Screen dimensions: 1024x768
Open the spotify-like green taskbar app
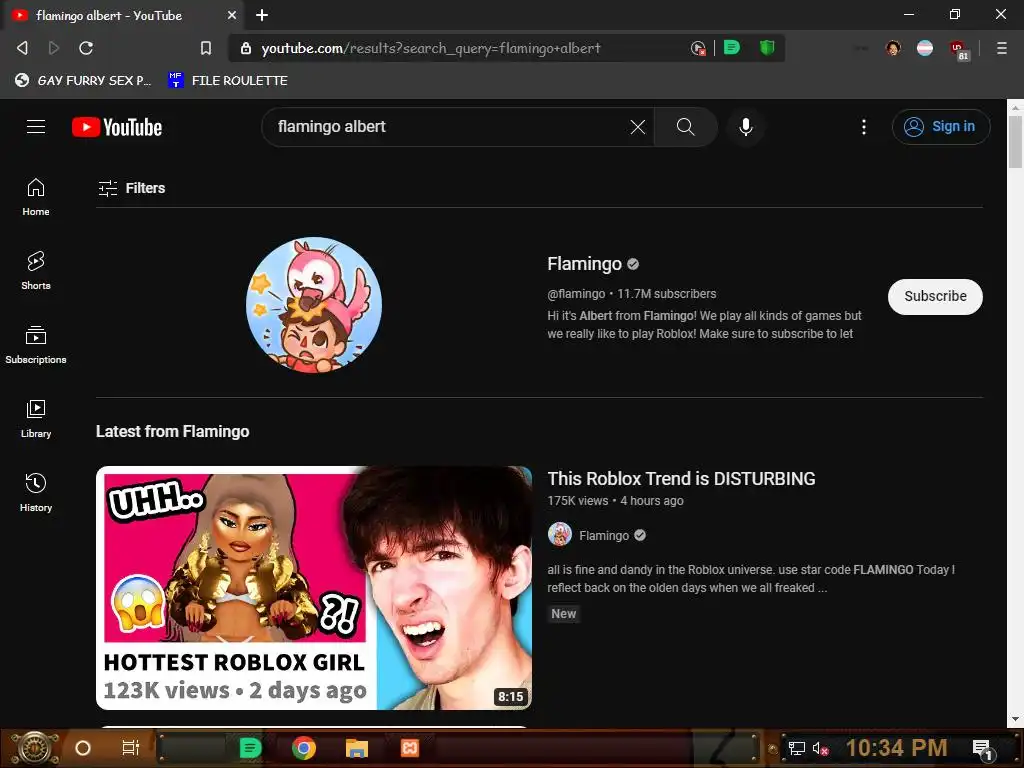point(250,748)
